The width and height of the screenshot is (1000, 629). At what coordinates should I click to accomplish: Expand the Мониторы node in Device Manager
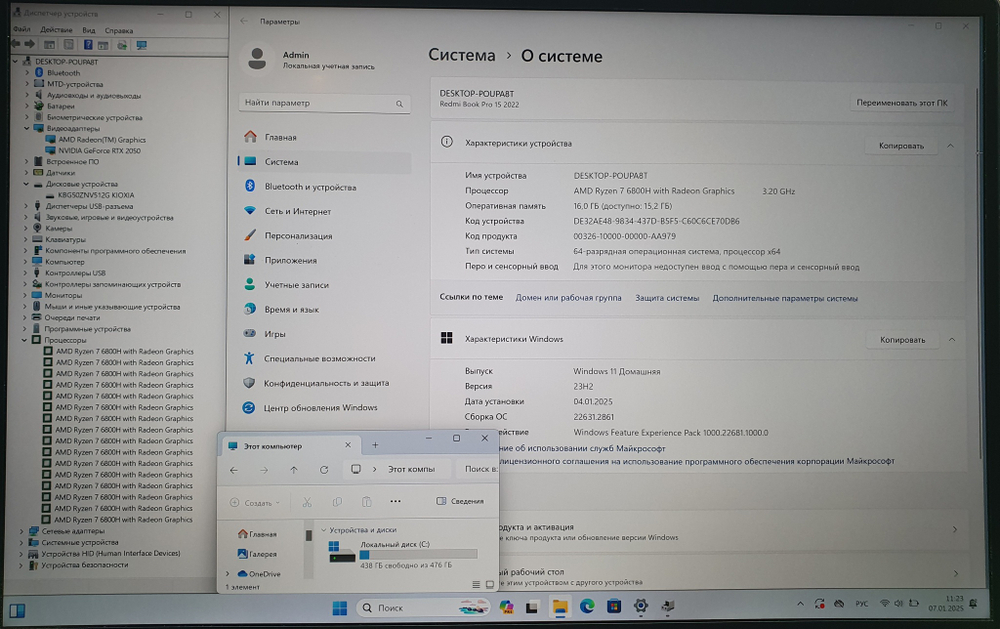click(x=24, y=295)
